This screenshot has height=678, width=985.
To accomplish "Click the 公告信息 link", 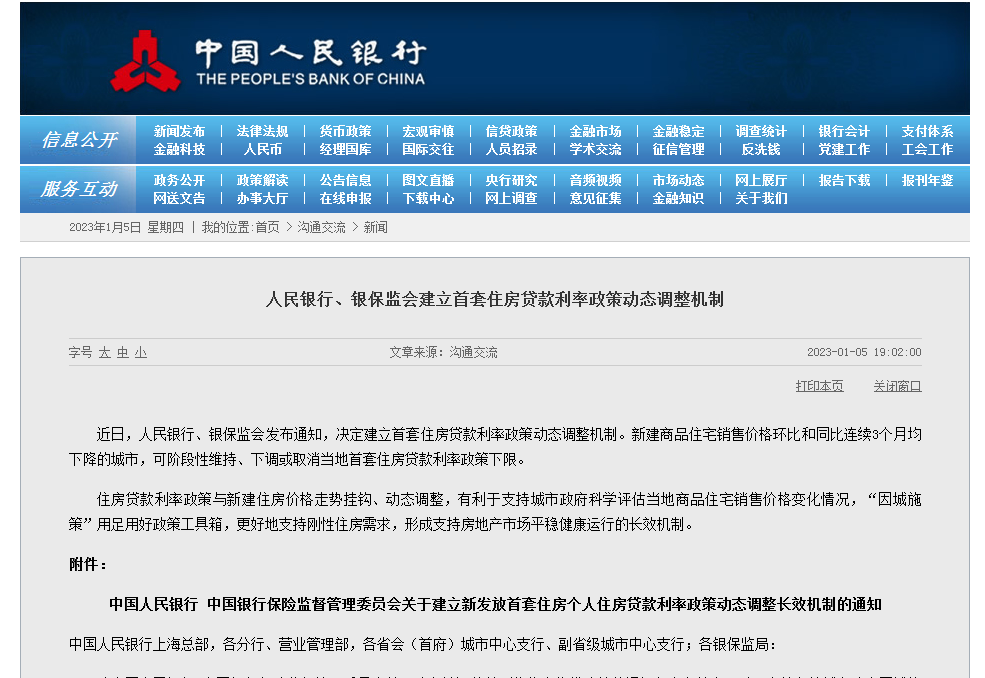I will click(345, 180).
